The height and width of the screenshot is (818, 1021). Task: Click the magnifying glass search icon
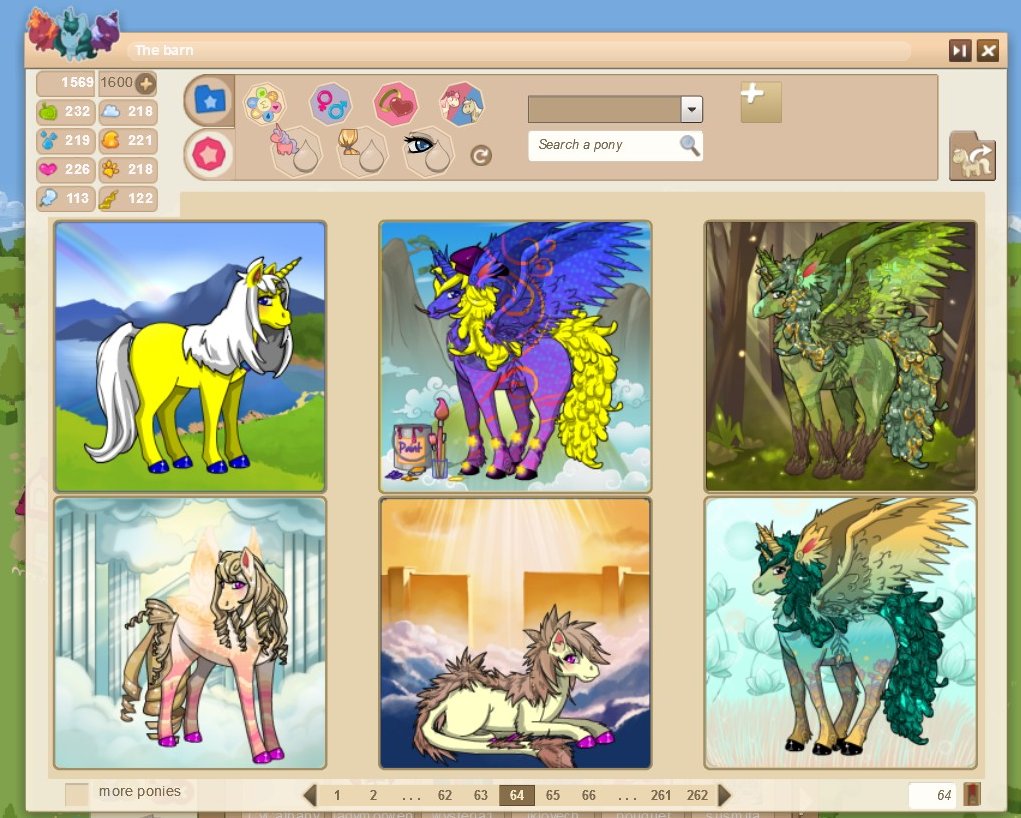point(690,145)
